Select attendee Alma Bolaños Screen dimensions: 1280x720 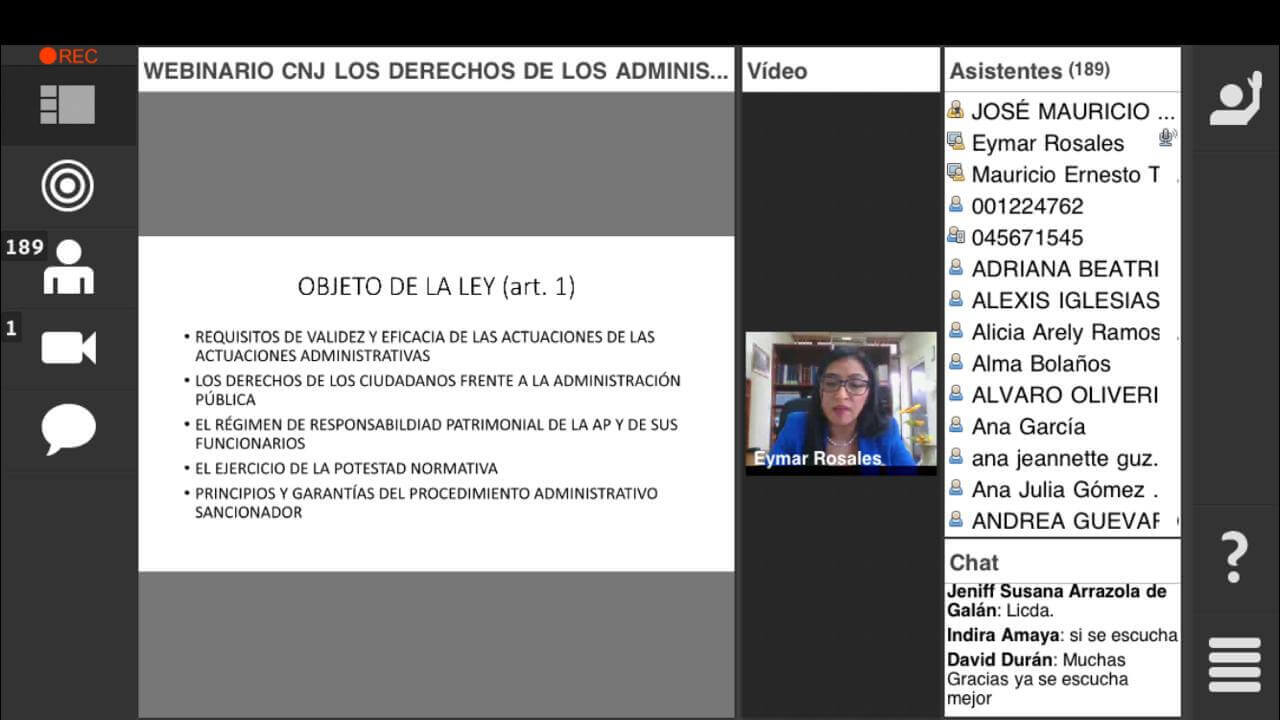tap(1062, 363)
